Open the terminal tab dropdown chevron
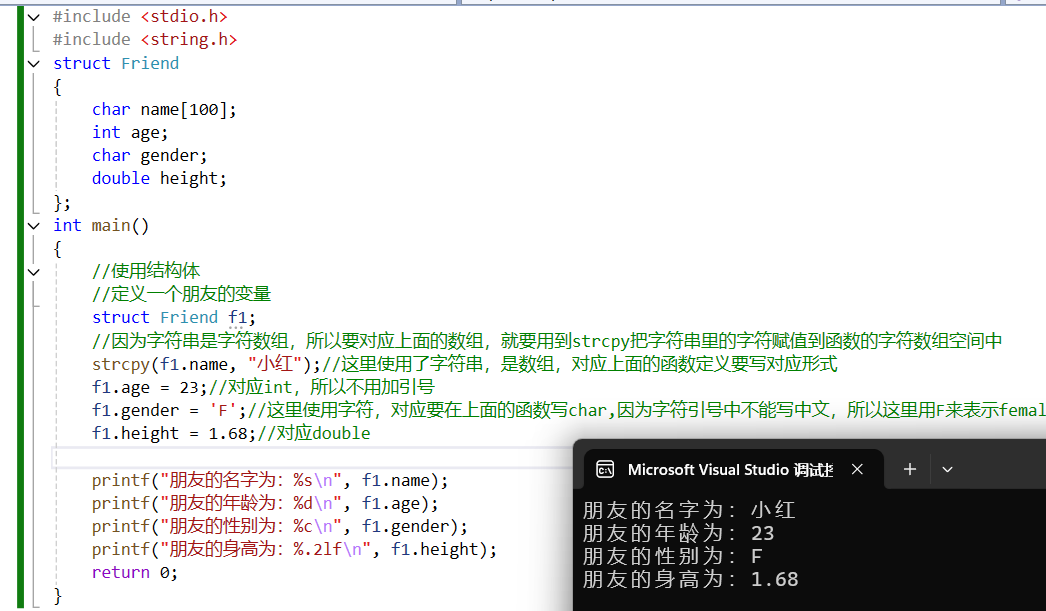The width and height of the screenshot is (1046, 611). tap(947, 470)
